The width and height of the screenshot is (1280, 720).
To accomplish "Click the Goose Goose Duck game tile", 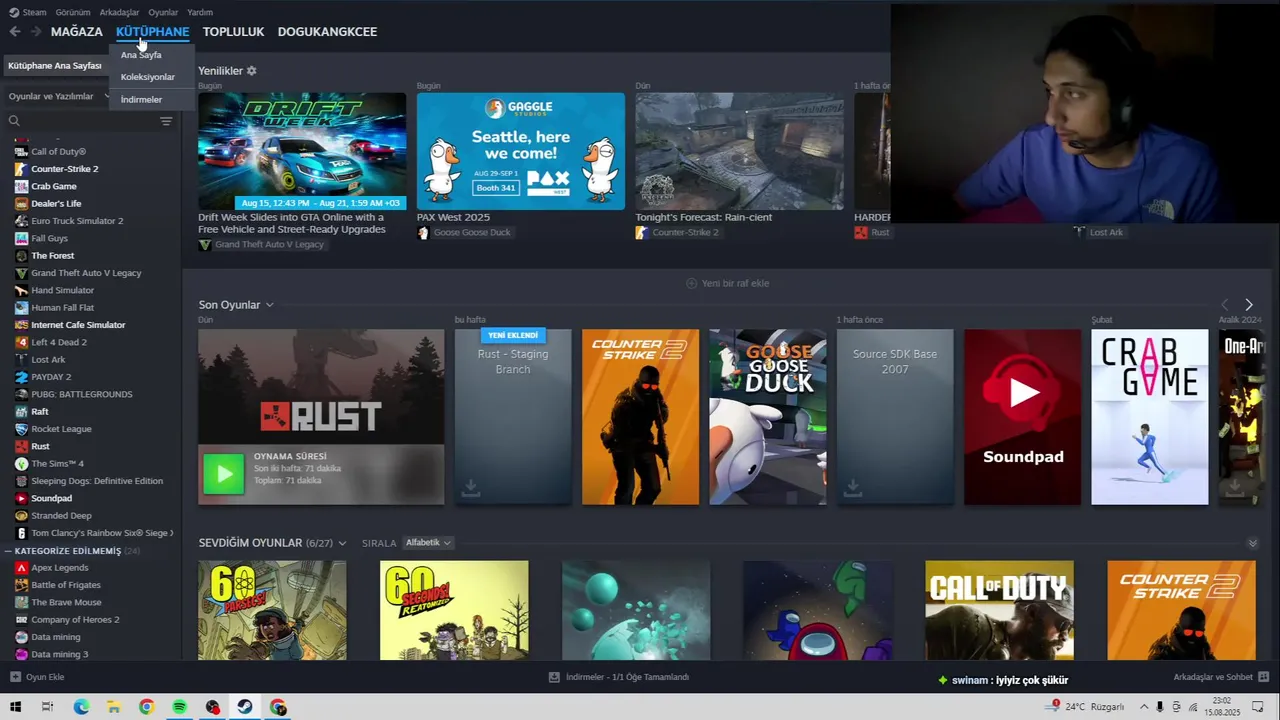I will [x=768, y=417].
